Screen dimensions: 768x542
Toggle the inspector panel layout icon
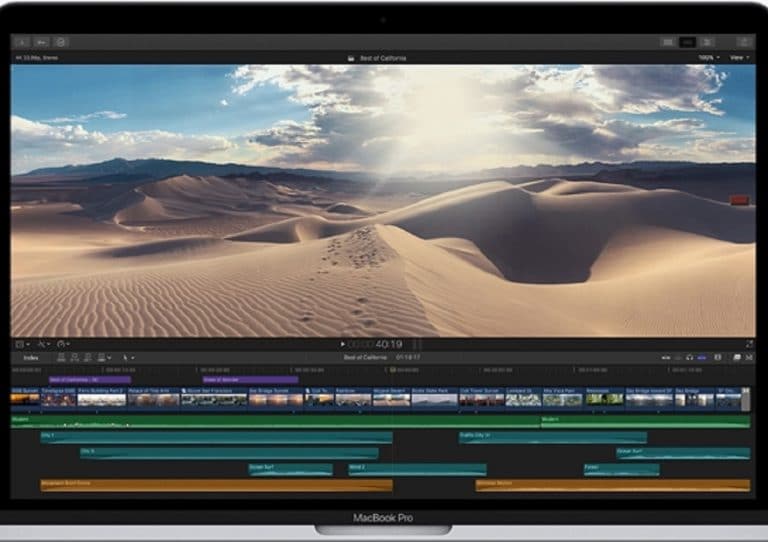(707, 42)
